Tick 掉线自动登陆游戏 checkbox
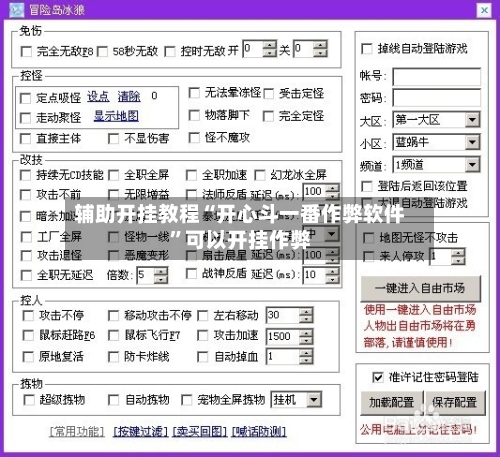Image resolution: width=500 pixels, height=457 pixels. tap(367, 49)
